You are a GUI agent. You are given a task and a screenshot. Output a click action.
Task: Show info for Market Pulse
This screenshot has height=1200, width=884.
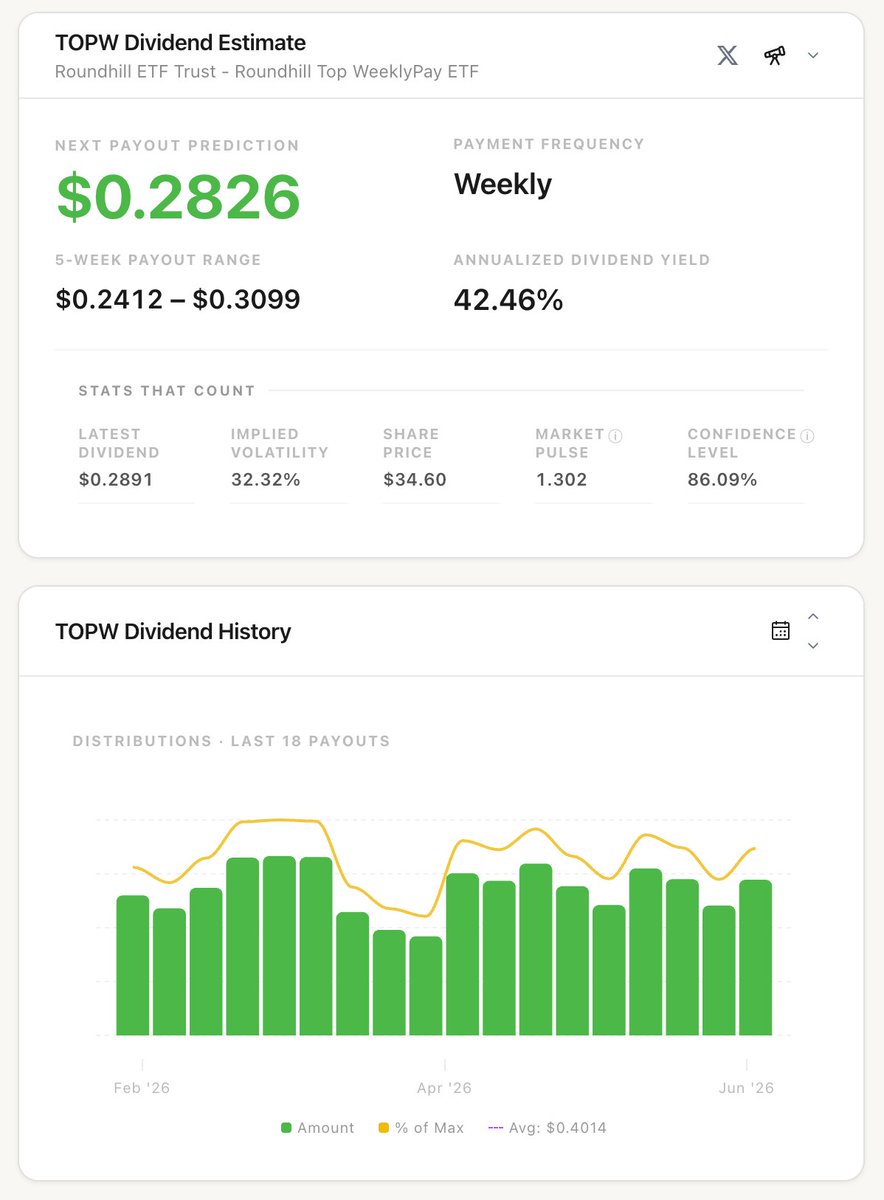point(616,436)
